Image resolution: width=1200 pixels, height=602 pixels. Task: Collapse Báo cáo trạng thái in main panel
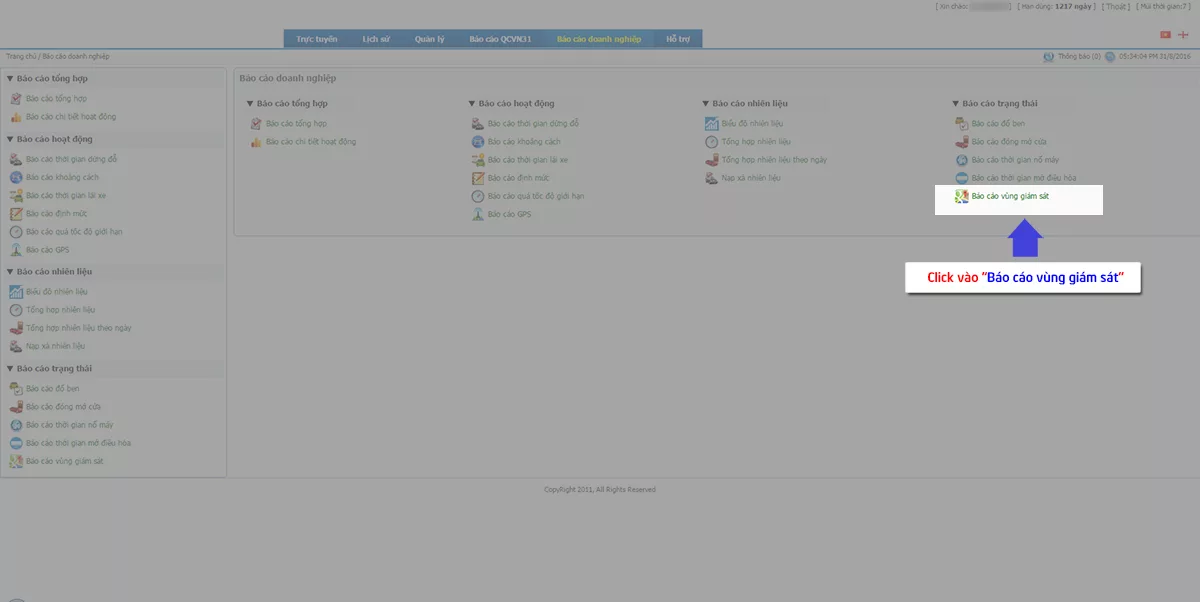955,103
